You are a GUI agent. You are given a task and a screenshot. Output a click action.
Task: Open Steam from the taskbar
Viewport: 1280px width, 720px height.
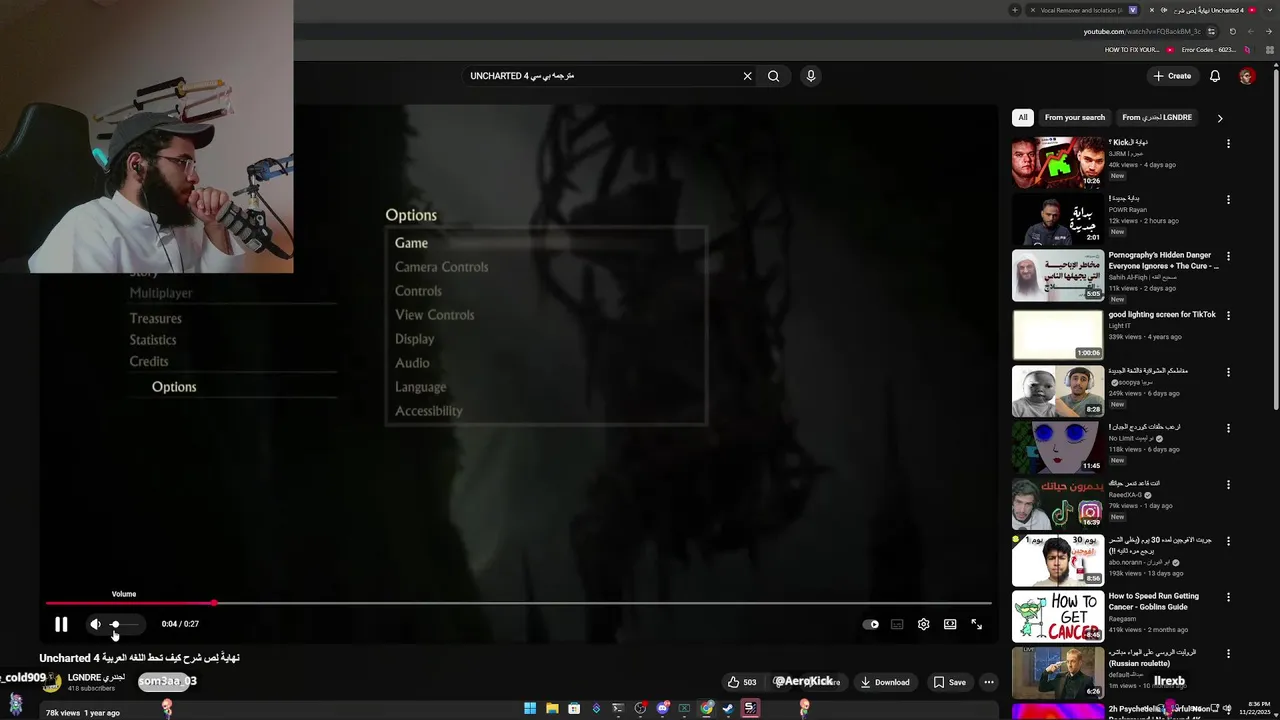pyautogui.click(x=728, y=708)
